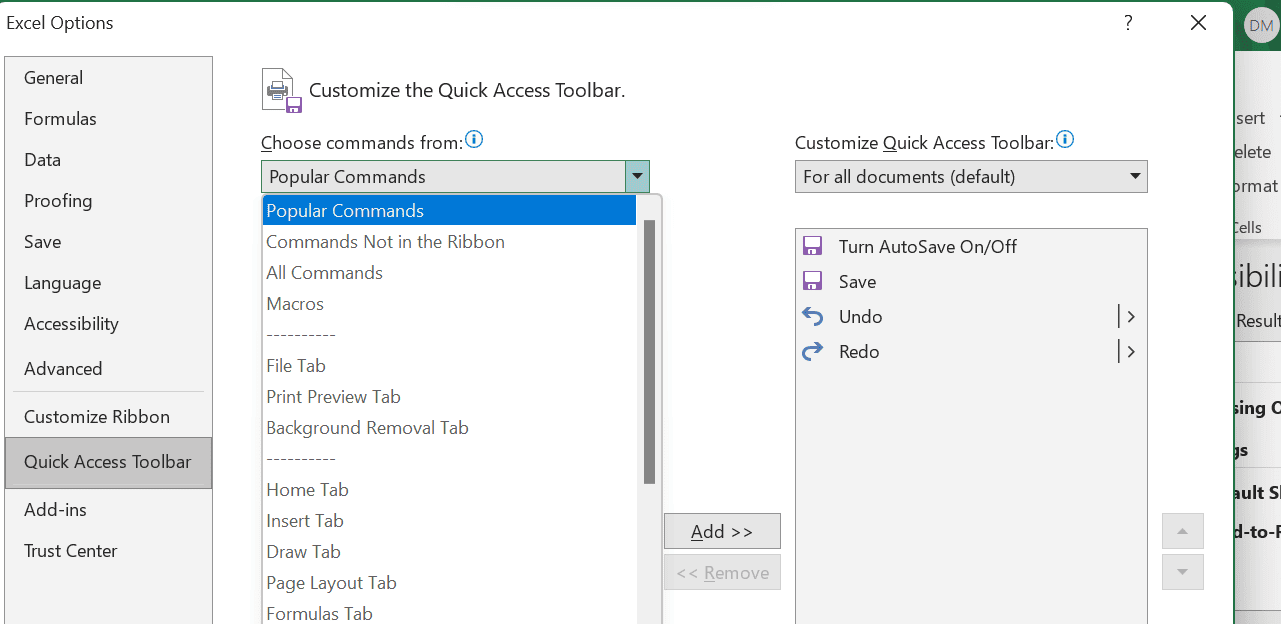Expand the Redo command options arrow
The width and height of the screenshot is (1281, 624).
1130,351
